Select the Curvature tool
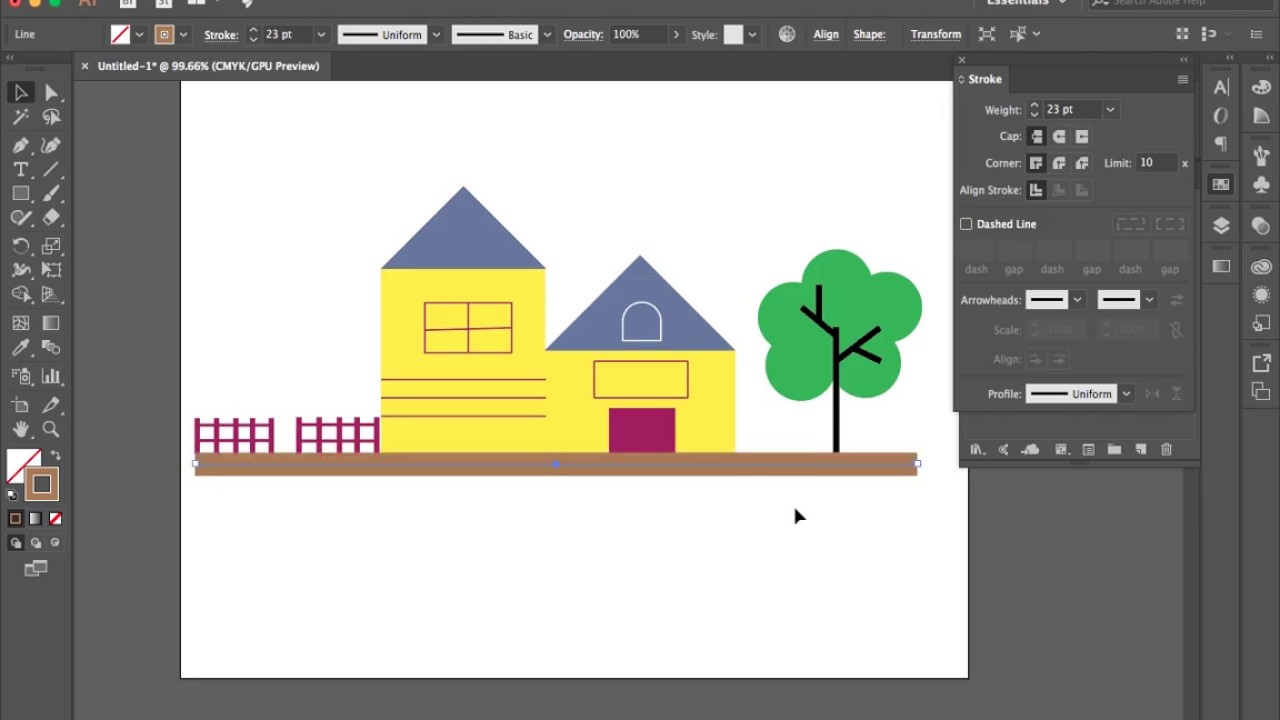This screenshot has width=1280, height=720. pos(52,146)
